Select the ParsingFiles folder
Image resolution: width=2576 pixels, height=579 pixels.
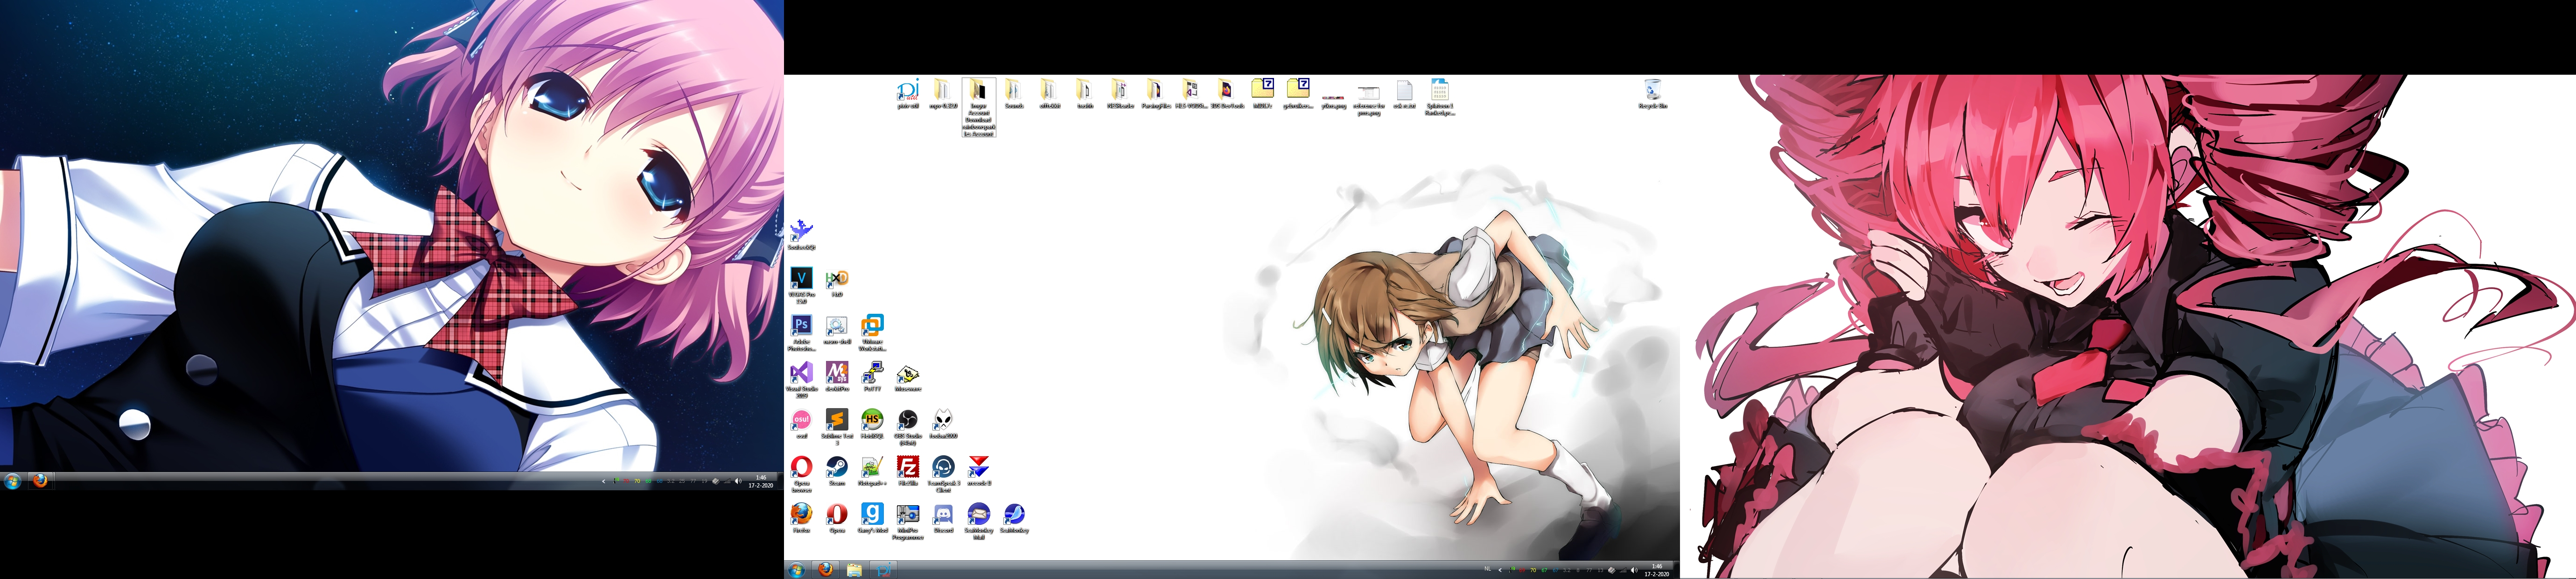click(x=1156, y=93)
